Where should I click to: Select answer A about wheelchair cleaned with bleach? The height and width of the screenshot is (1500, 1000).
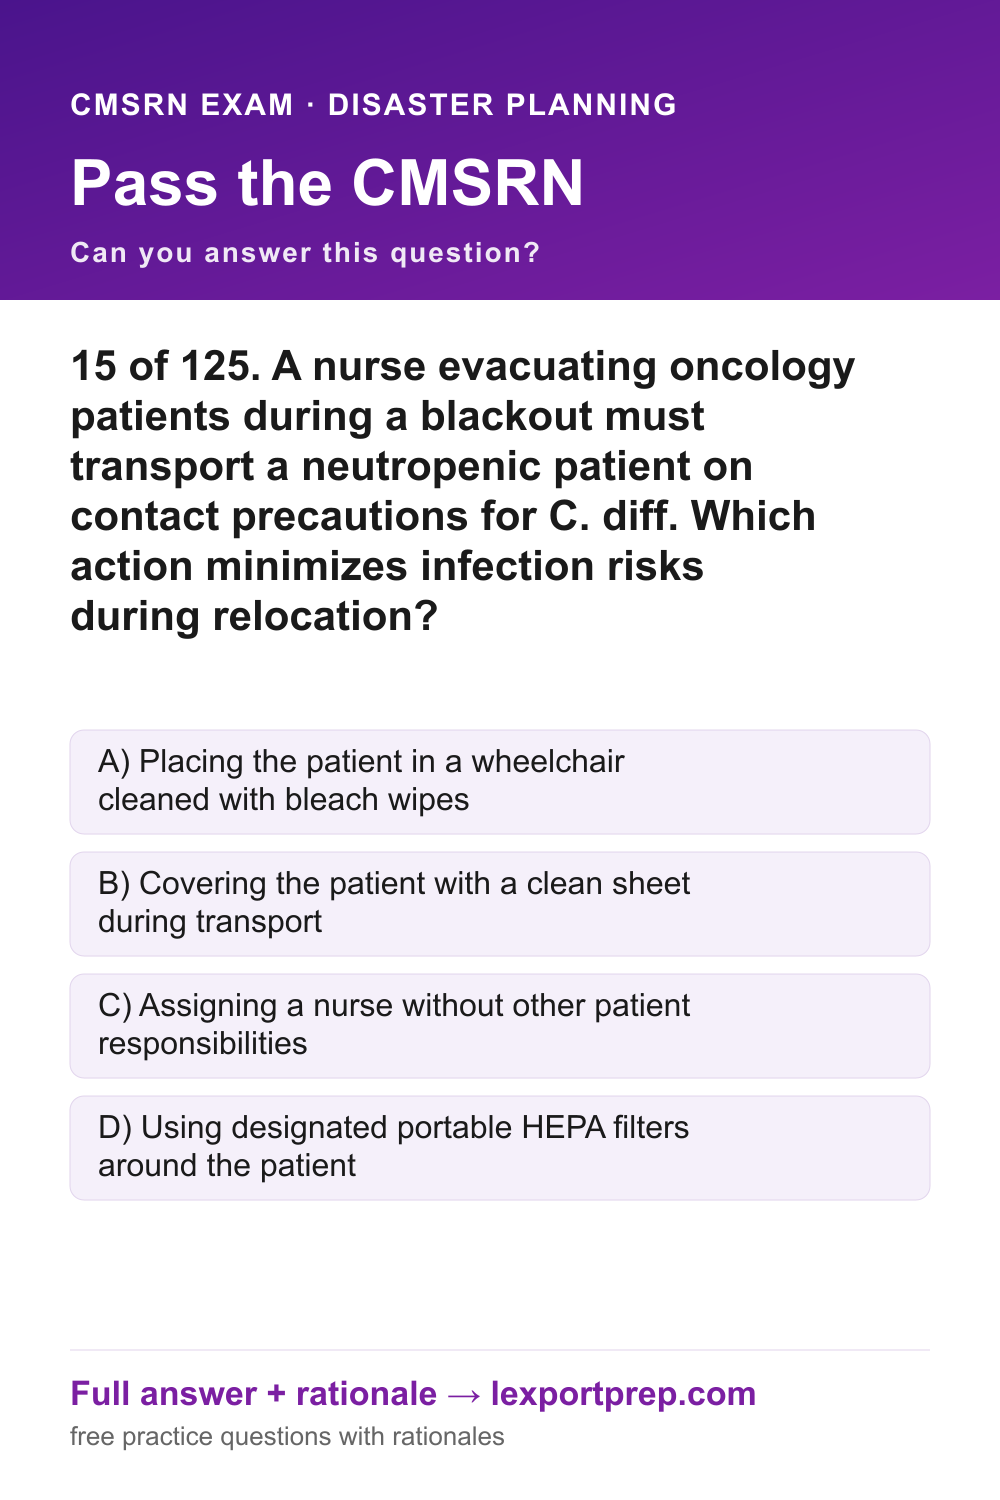500,782
